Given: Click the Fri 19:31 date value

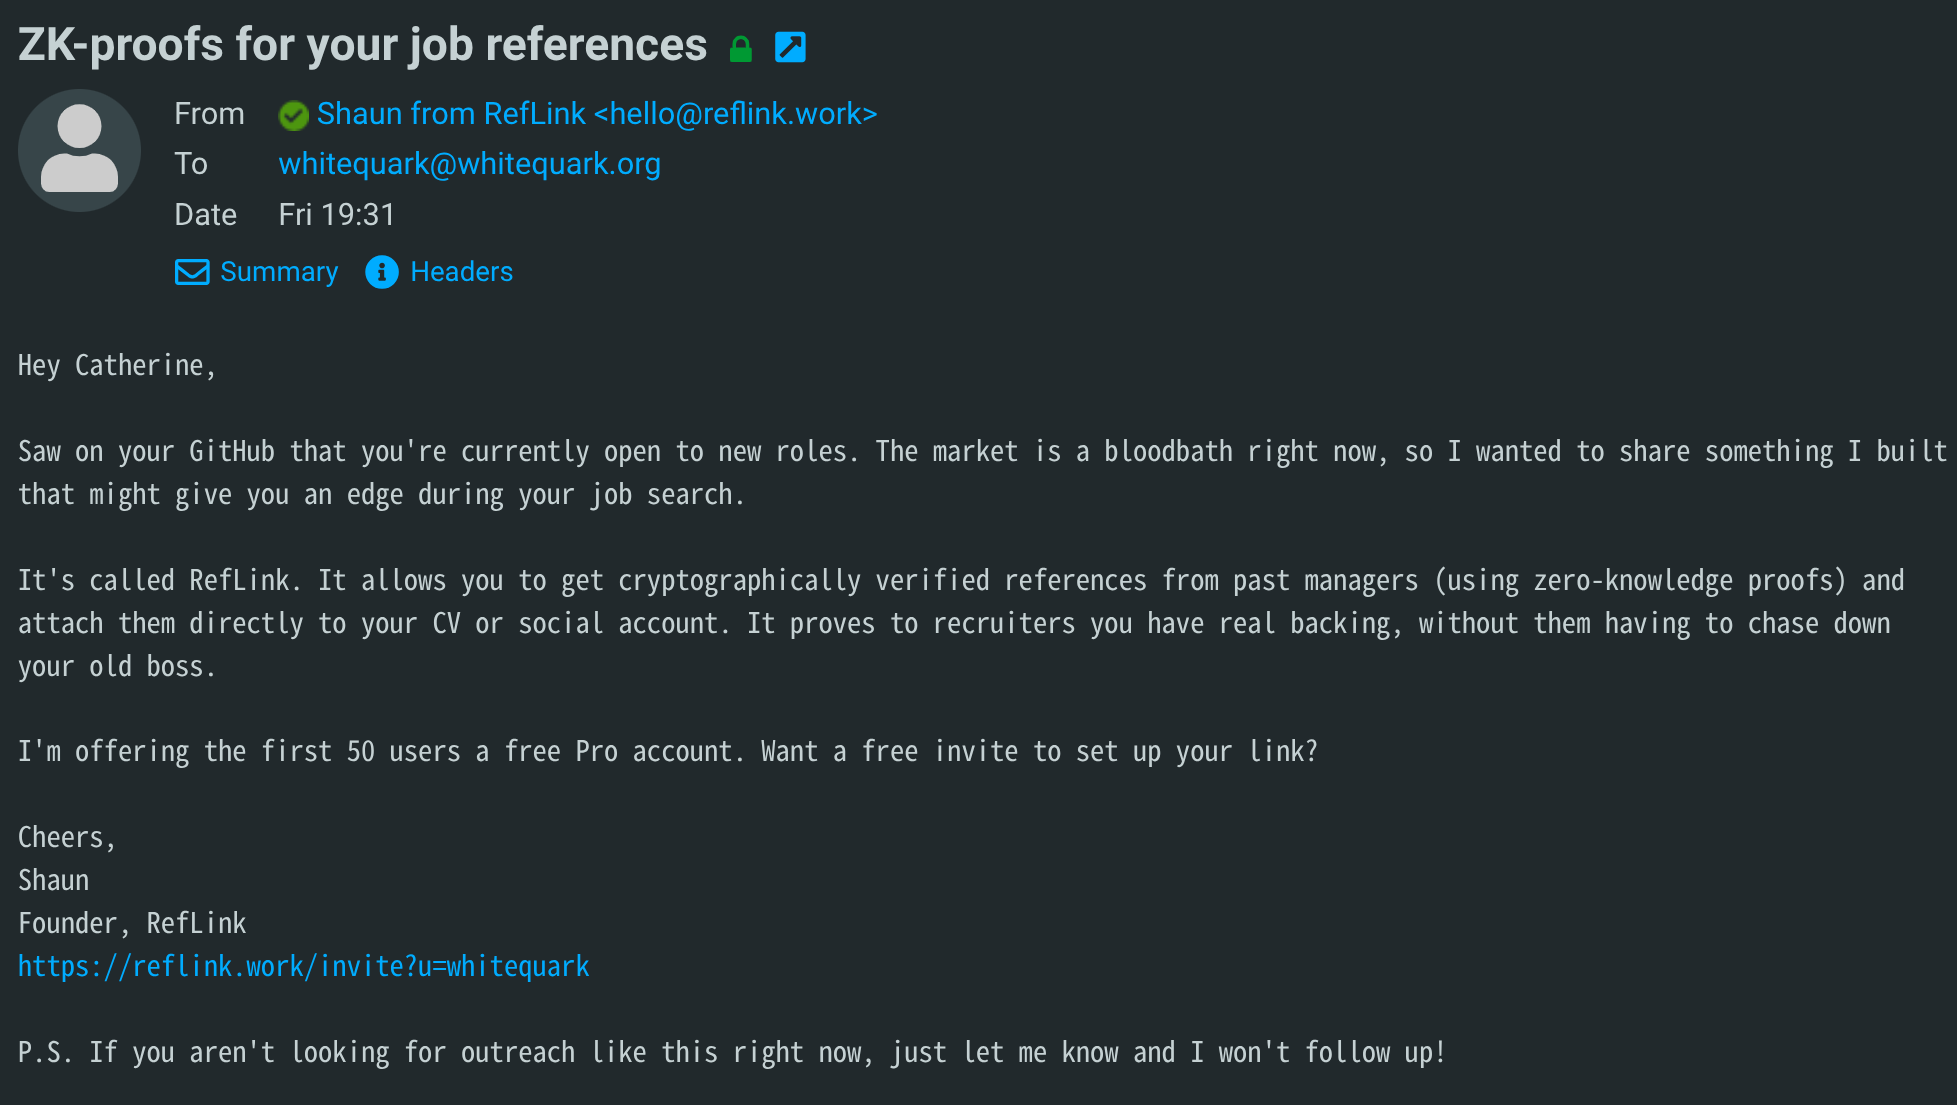Looking at the screenshot, I should pyautogui.click(x=337, y=215).
